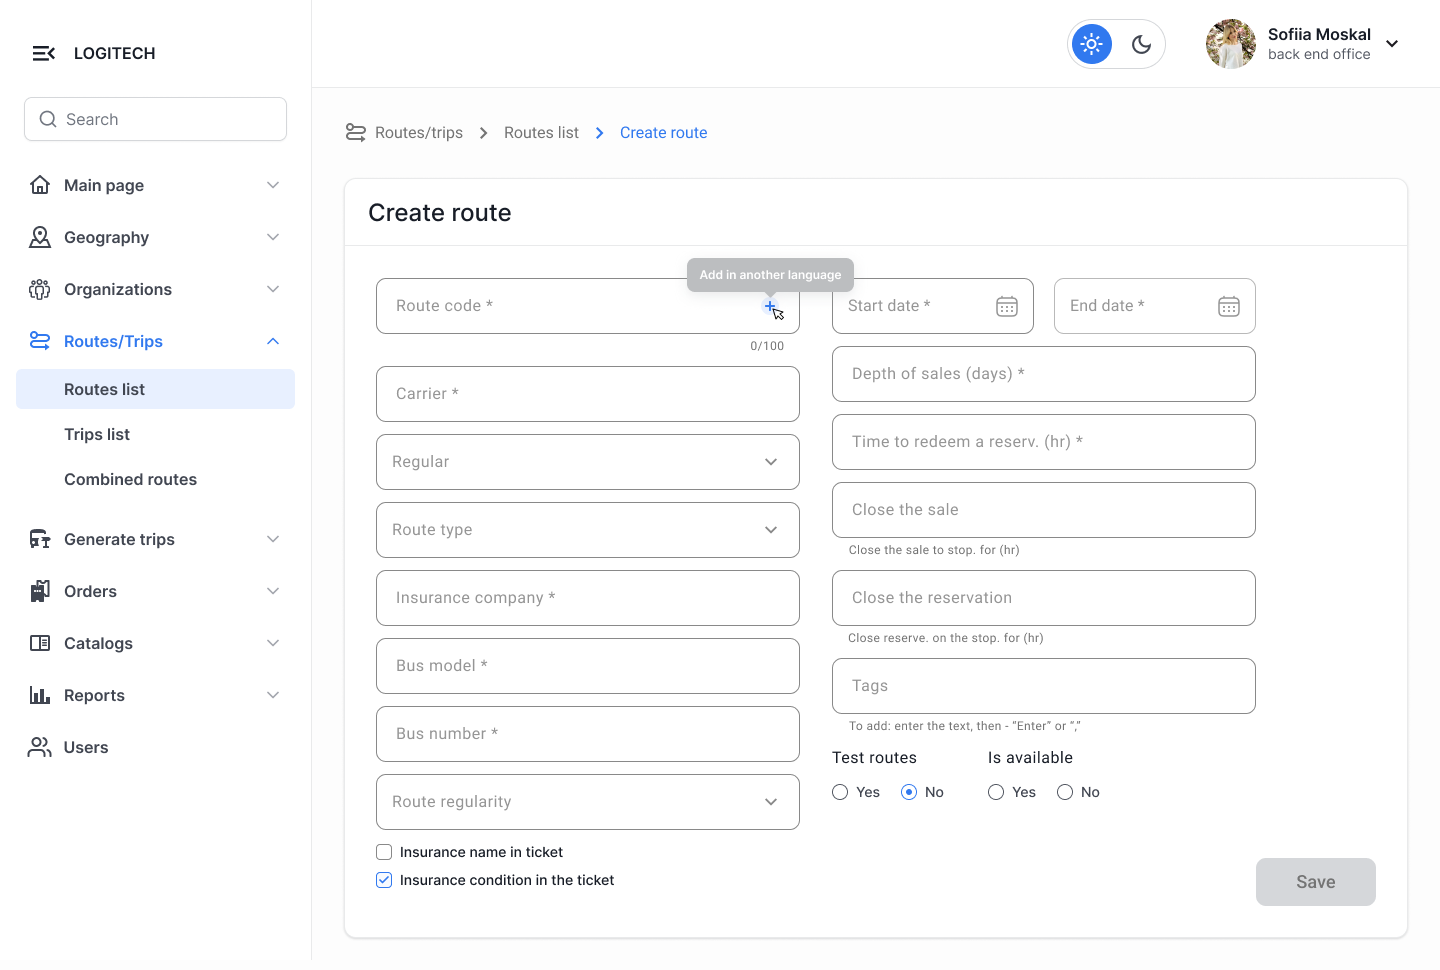
Task: Collapse the Routes/Trips section chevron
Action: coord(273,341)
